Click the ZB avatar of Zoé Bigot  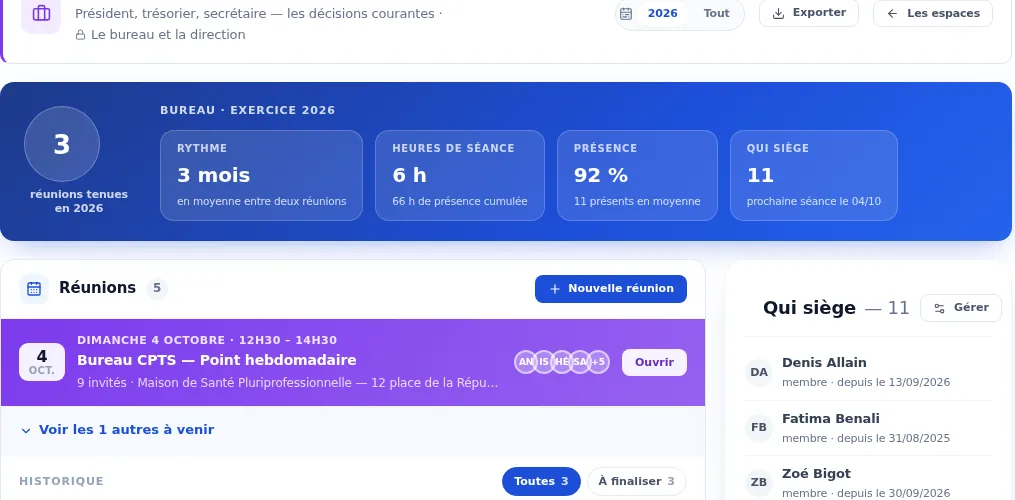[759, 483]
